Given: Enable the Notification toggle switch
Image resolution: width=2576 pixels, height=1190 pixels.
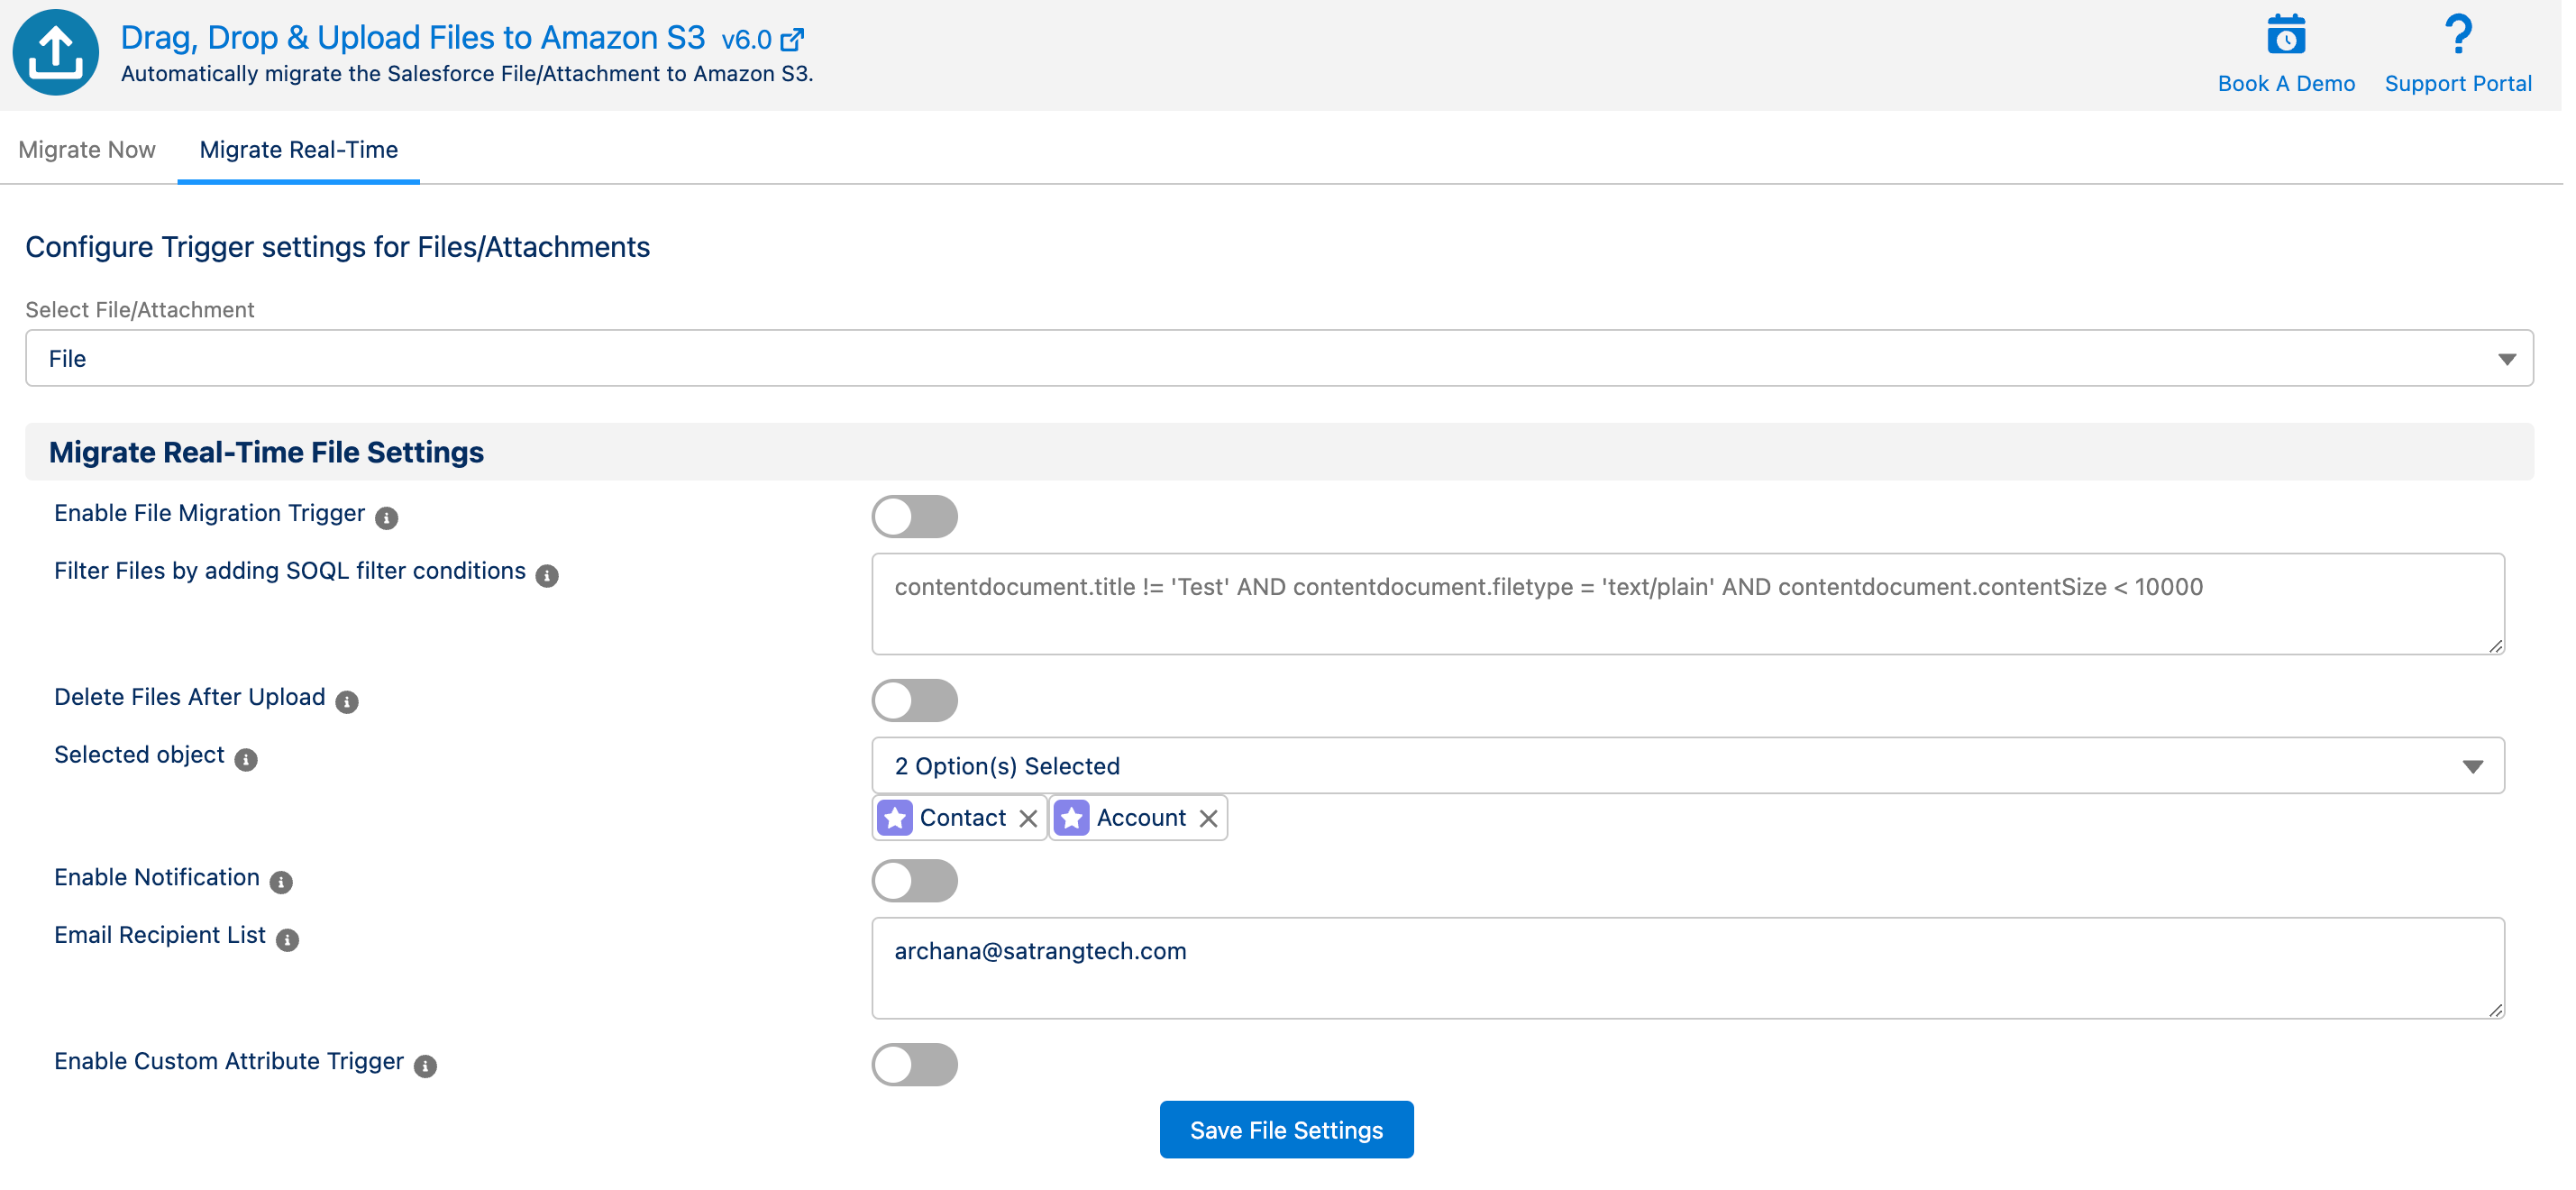Looking at the screenshot, I should pyautogui.click(x=914, y=880).
